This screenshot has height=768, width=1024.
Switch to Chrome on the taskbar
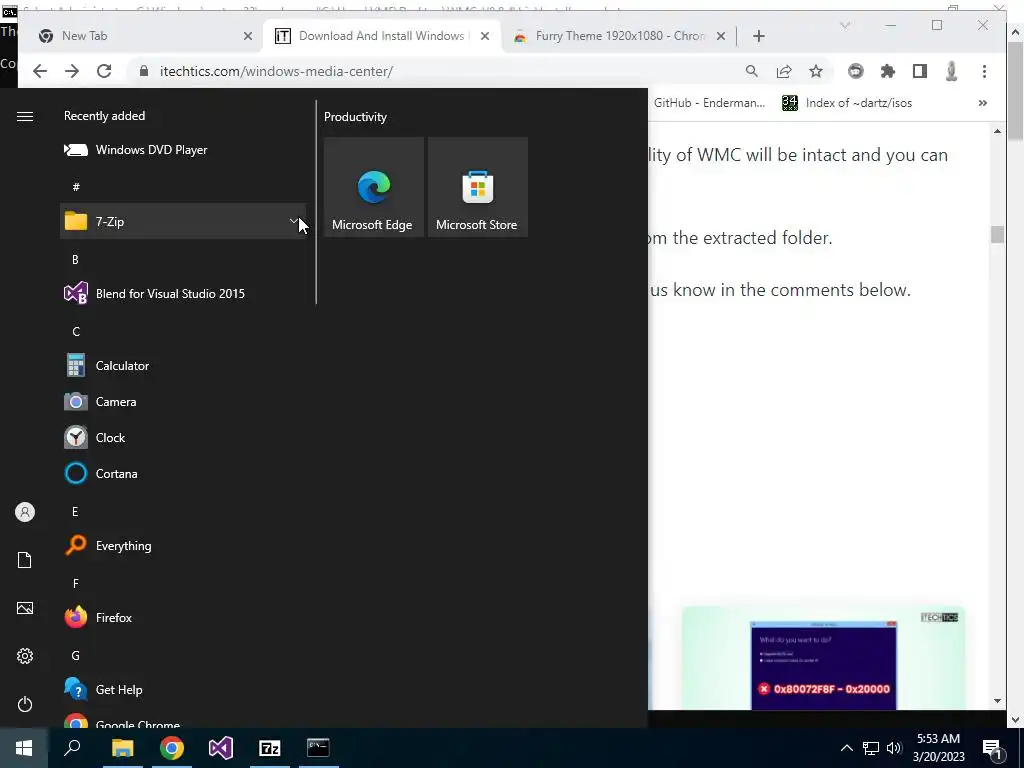point(172,748)
